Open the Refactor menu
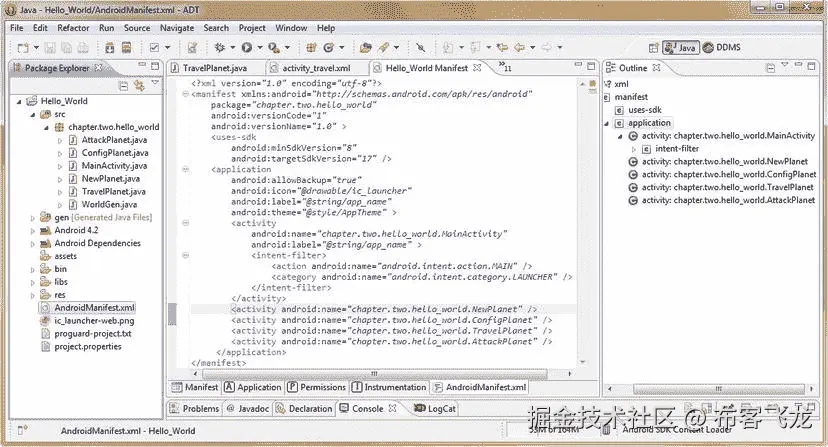 [x=73, y=28]
